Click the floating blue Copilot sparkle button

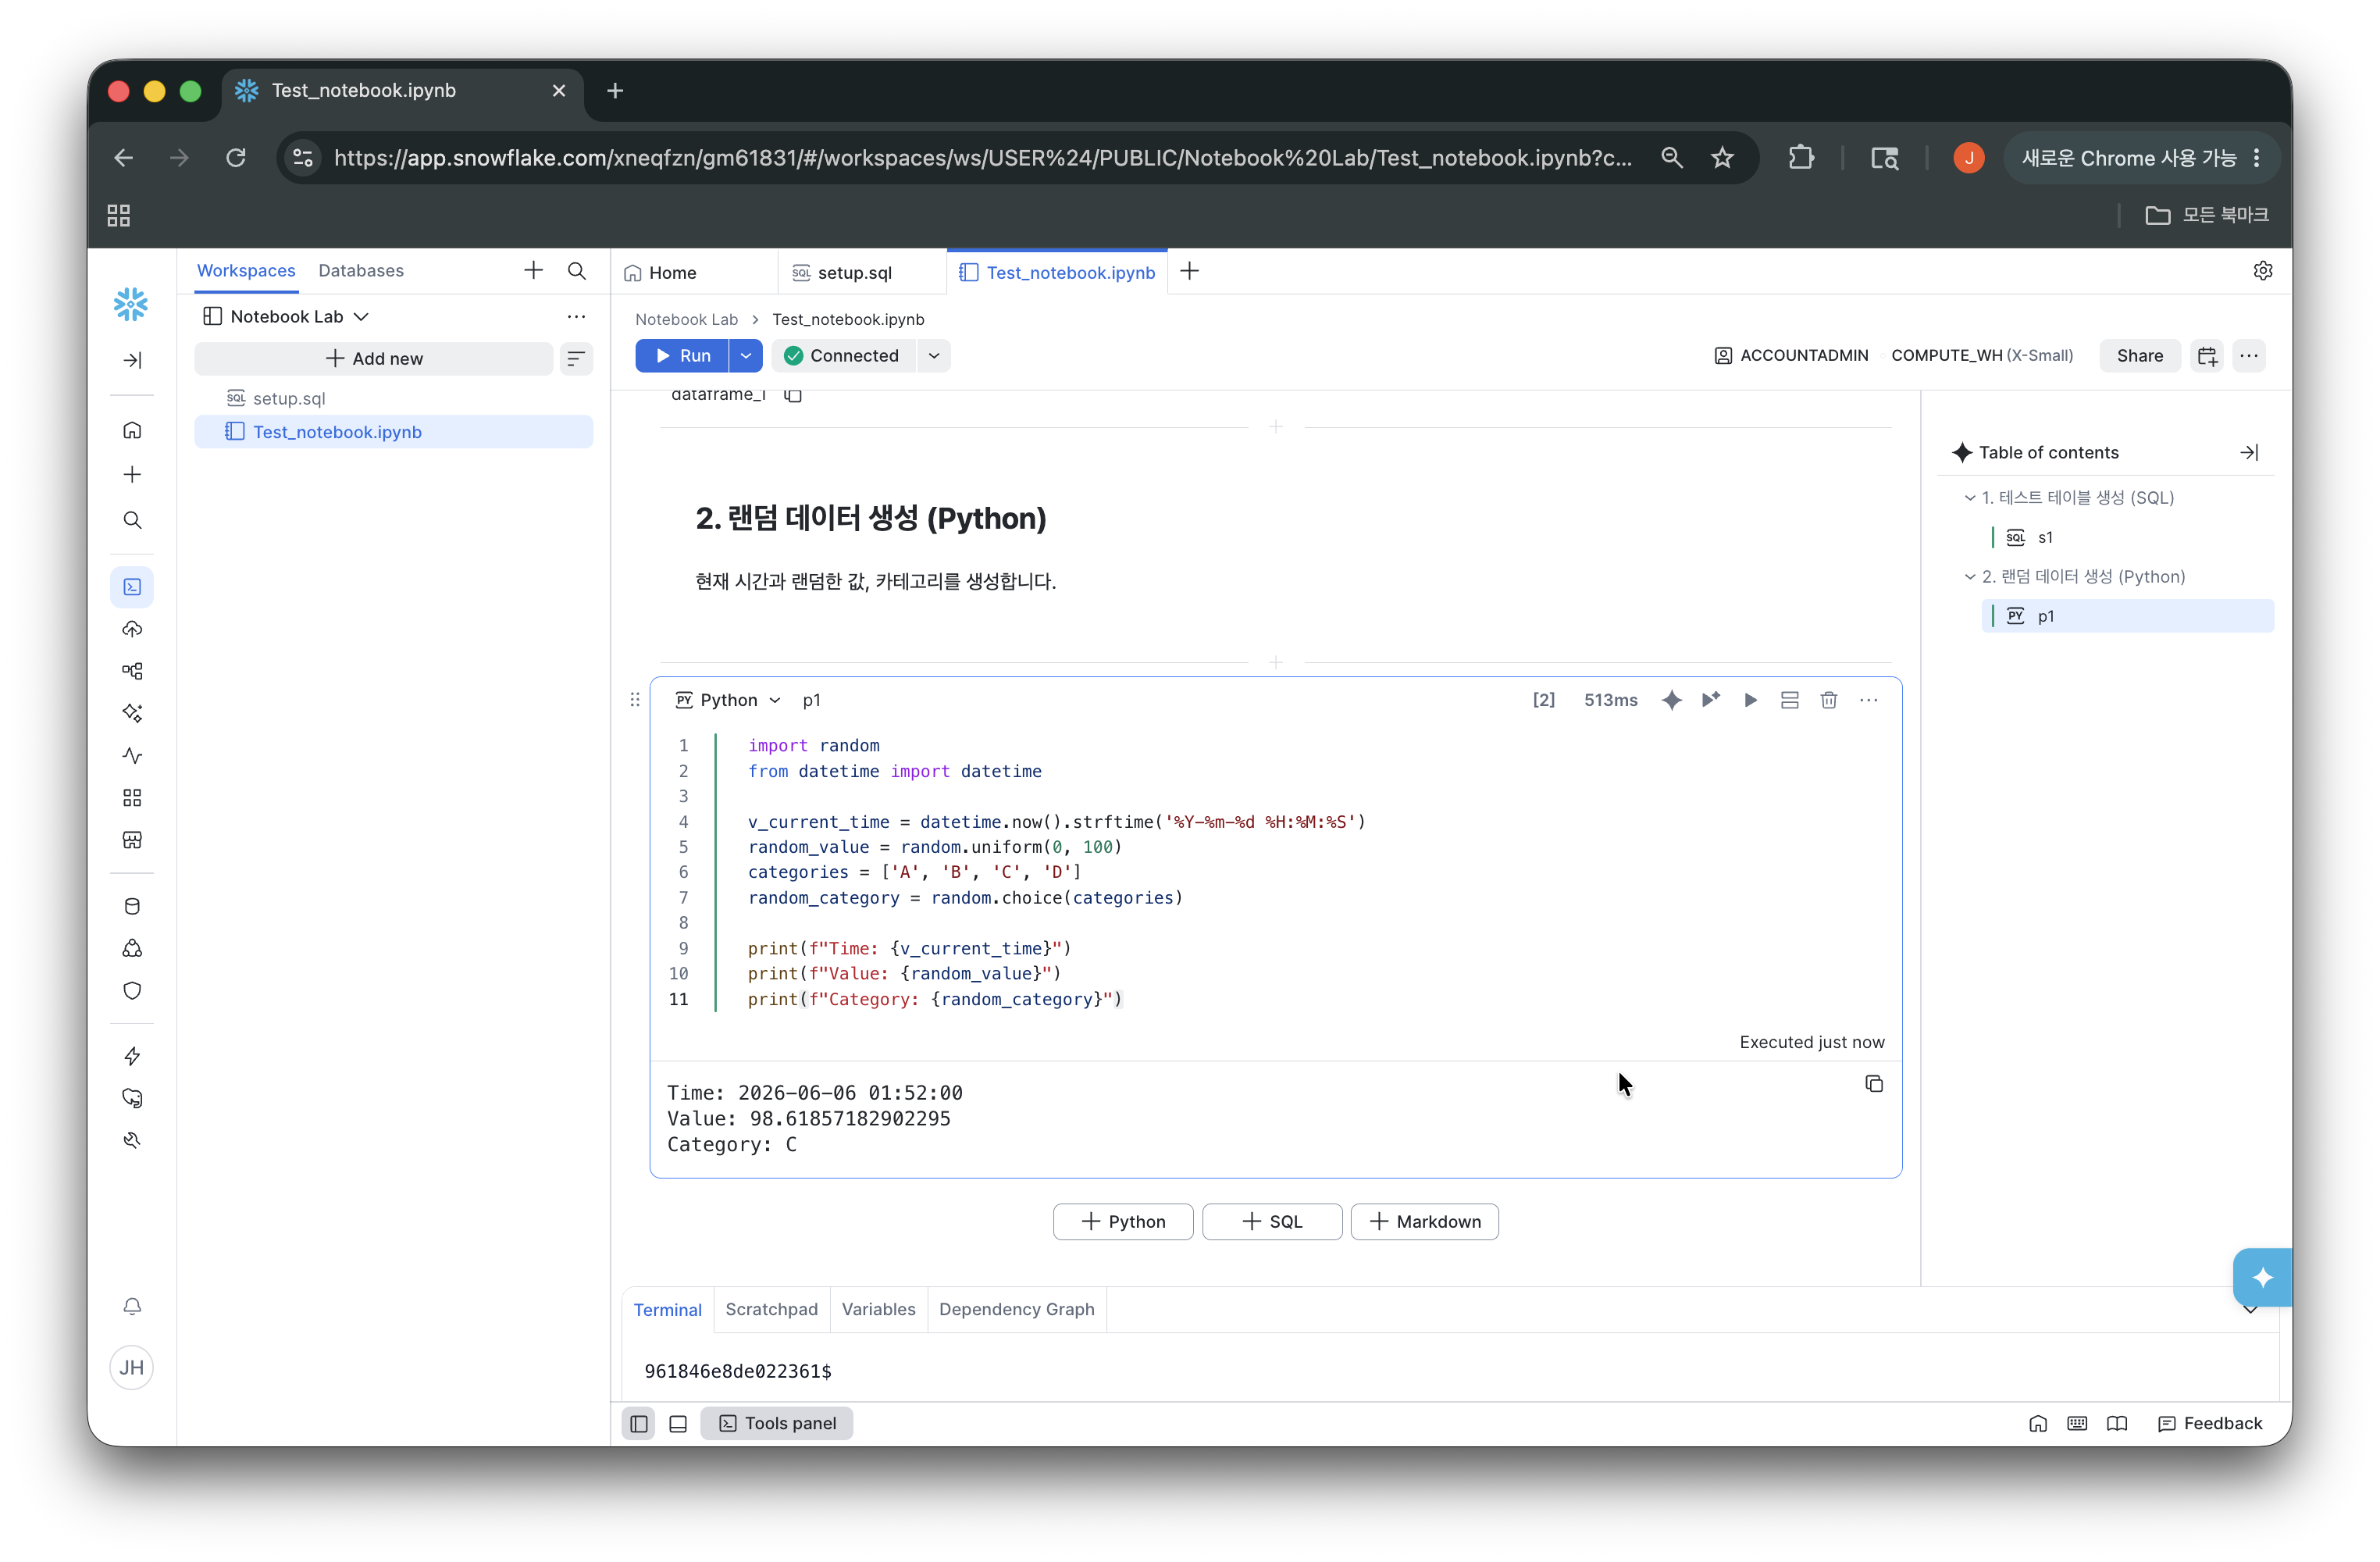click(x=2262, y=1277)
